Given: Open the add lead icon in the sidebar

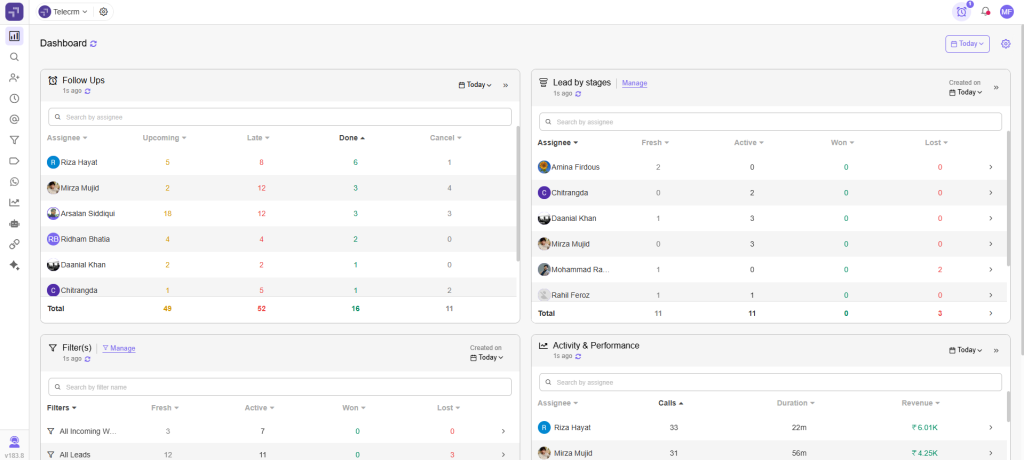Looking at the screenshot, I should click(14, 78).
